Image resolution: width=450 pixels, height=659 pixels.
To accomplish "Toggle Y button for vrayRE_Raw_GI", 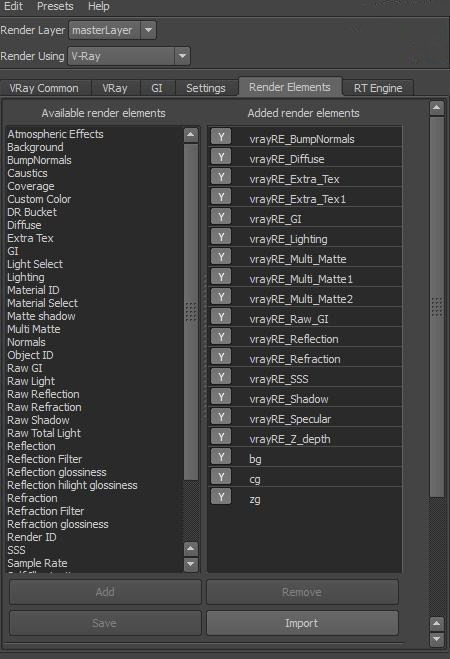I will tap(221, 317).
